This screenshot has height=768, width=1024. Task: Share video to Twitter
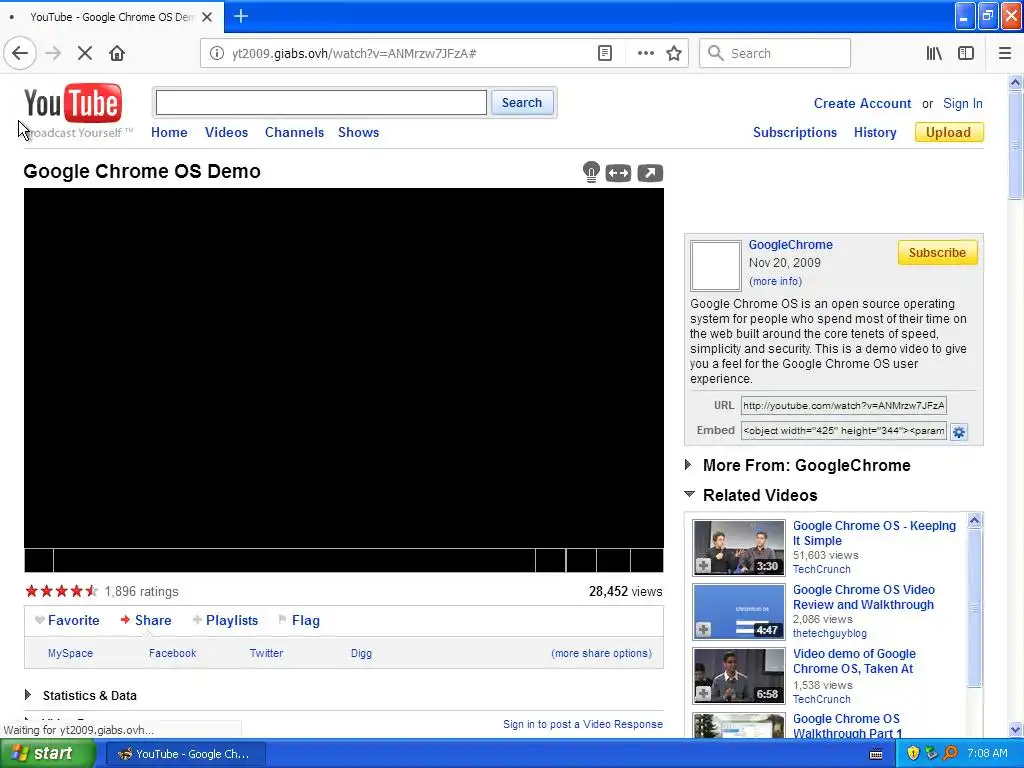266,653
